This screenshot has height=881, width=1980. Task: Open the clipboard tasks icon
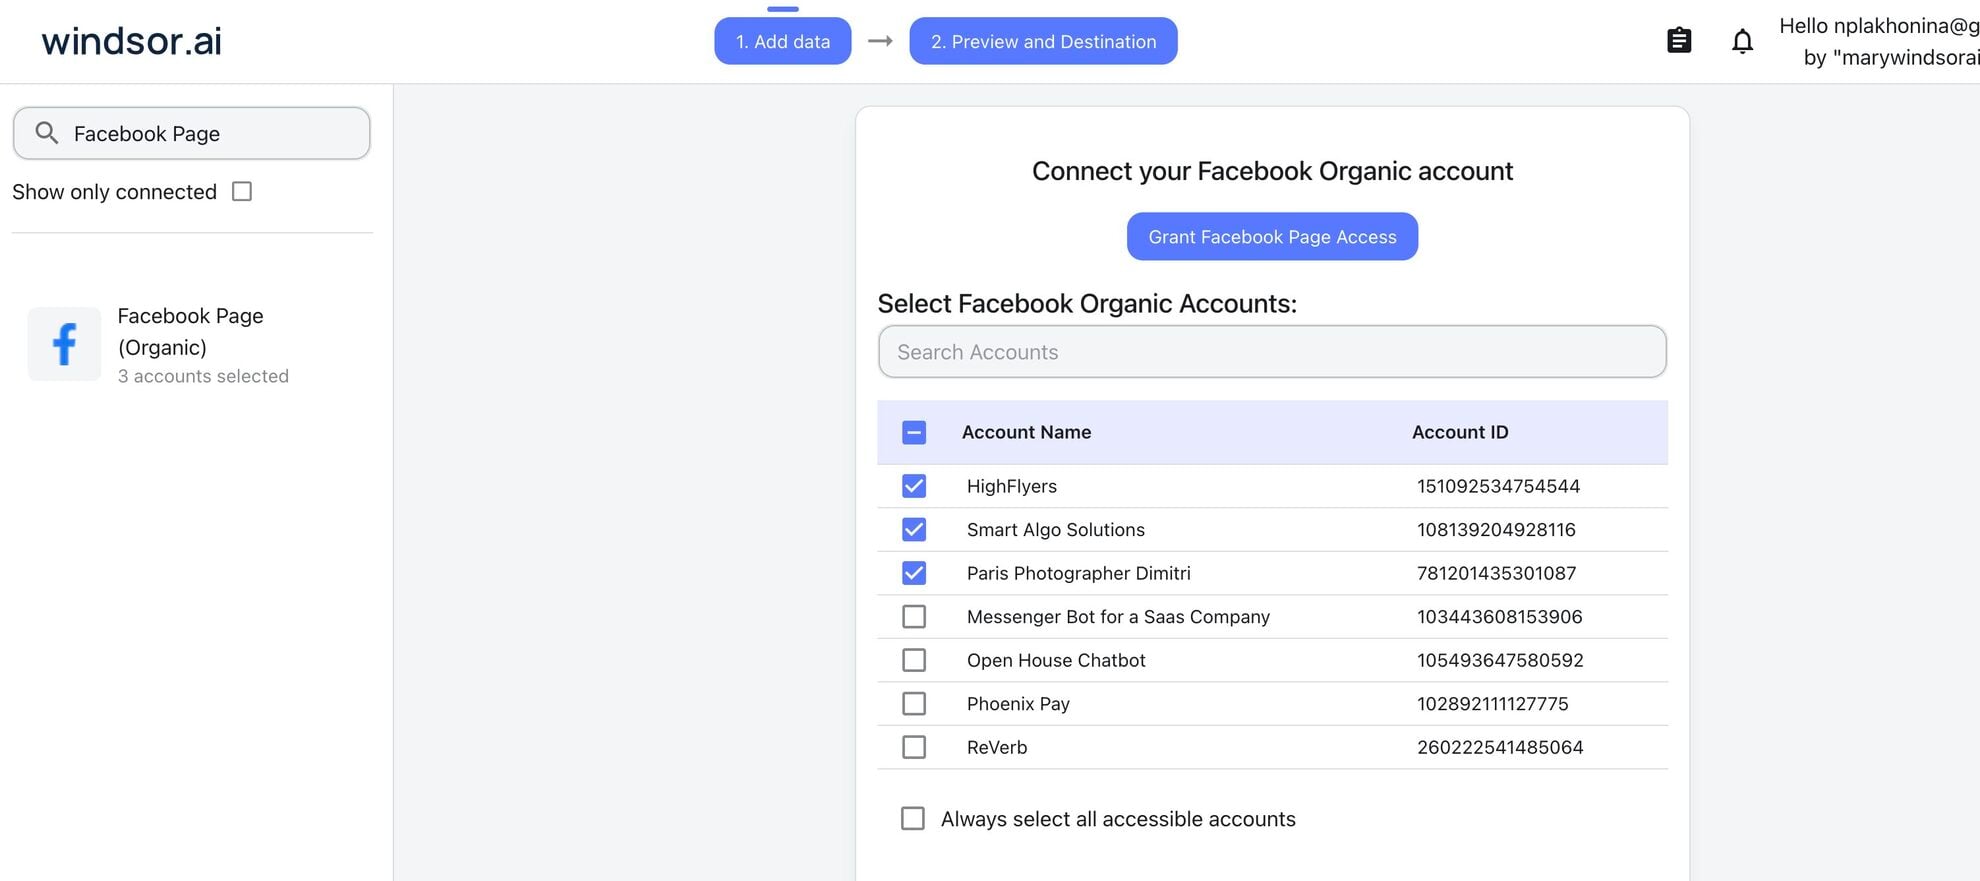[x=1679, y=41]
